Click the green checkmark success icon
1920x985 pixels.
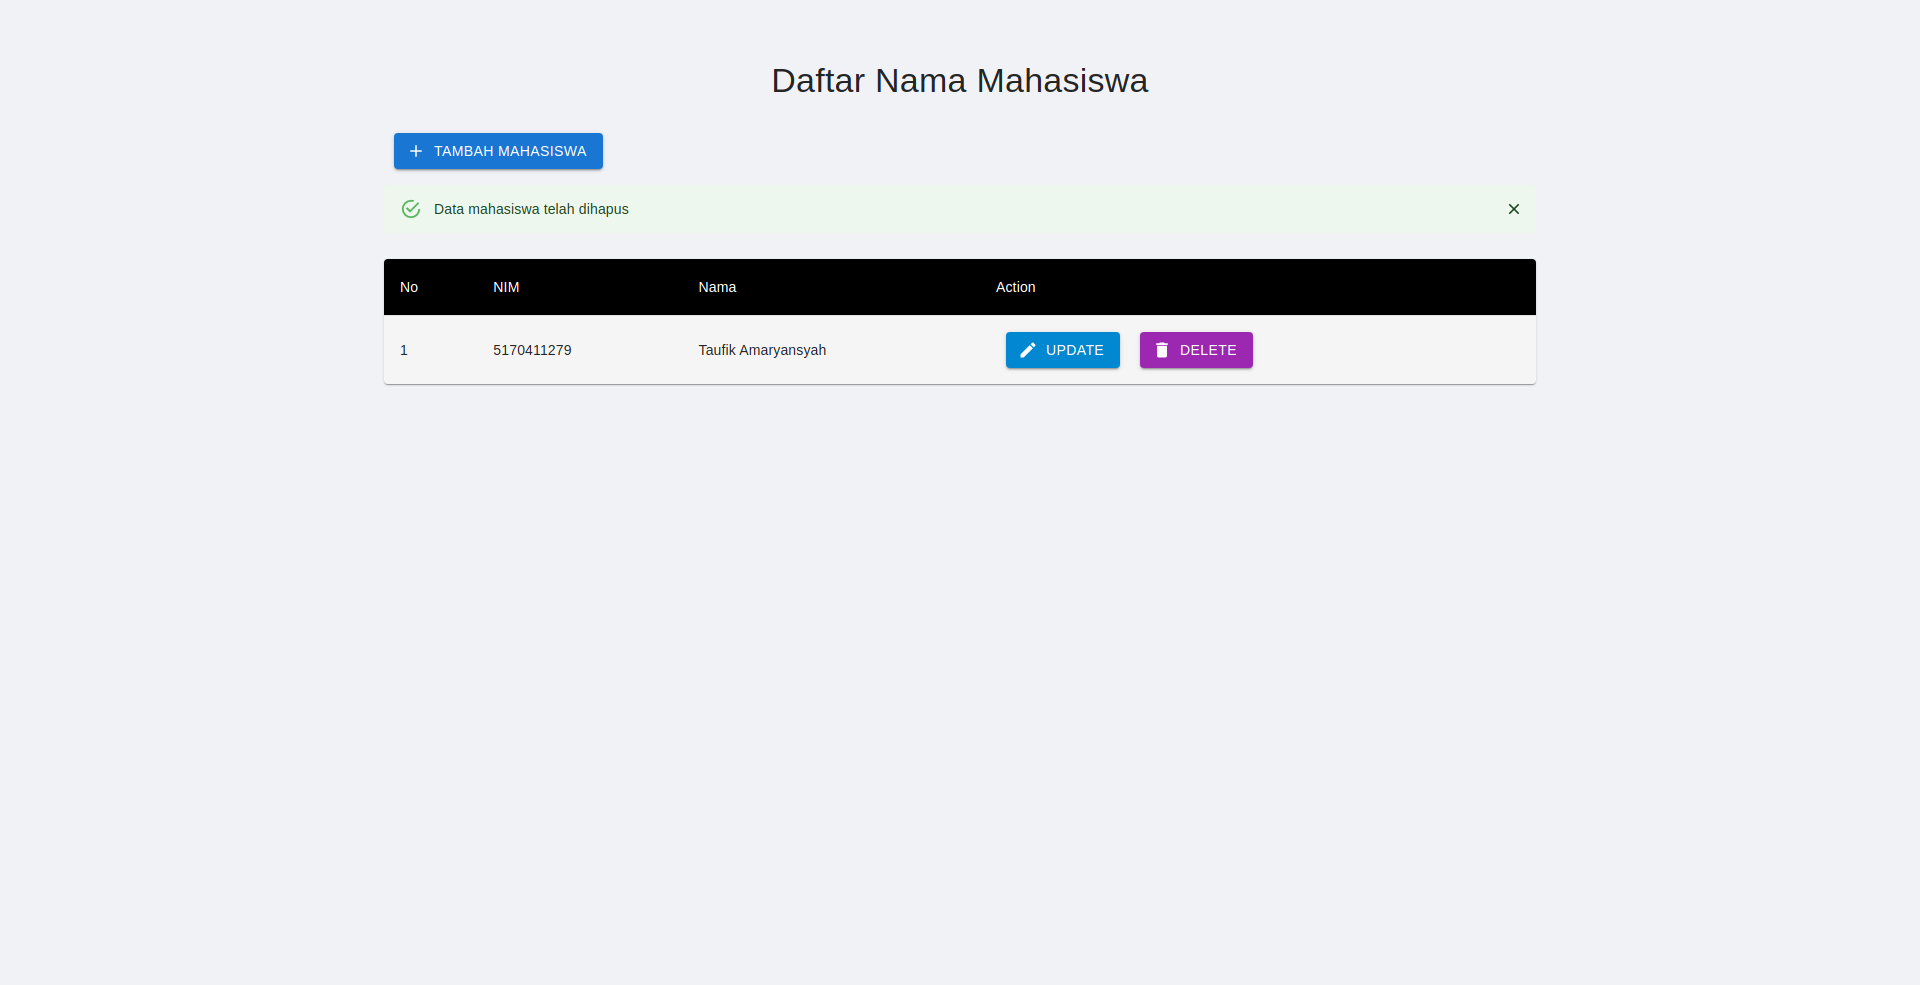411,209
